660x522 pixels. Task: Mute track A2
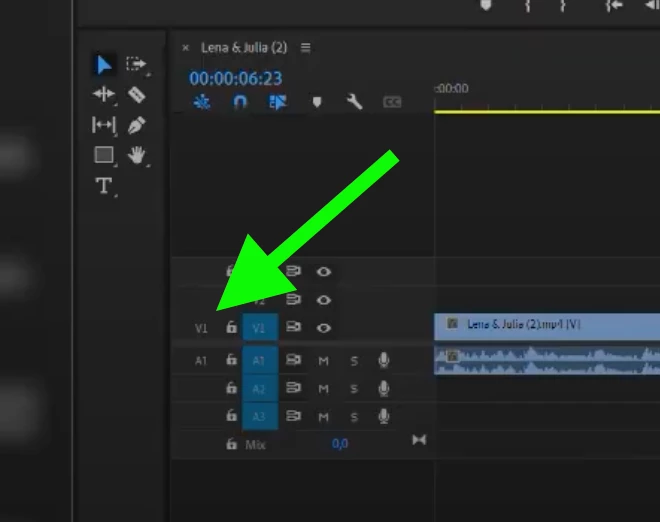[323, 389]
